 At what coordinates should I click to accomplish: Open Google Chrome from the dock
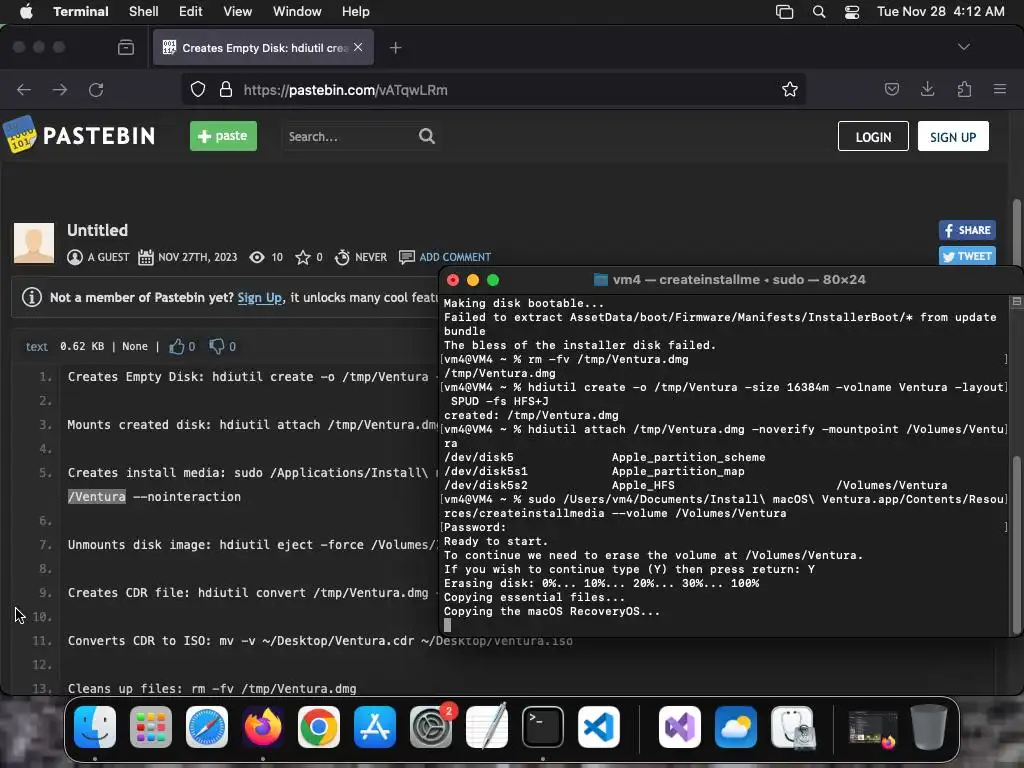(x=319, y=727)
